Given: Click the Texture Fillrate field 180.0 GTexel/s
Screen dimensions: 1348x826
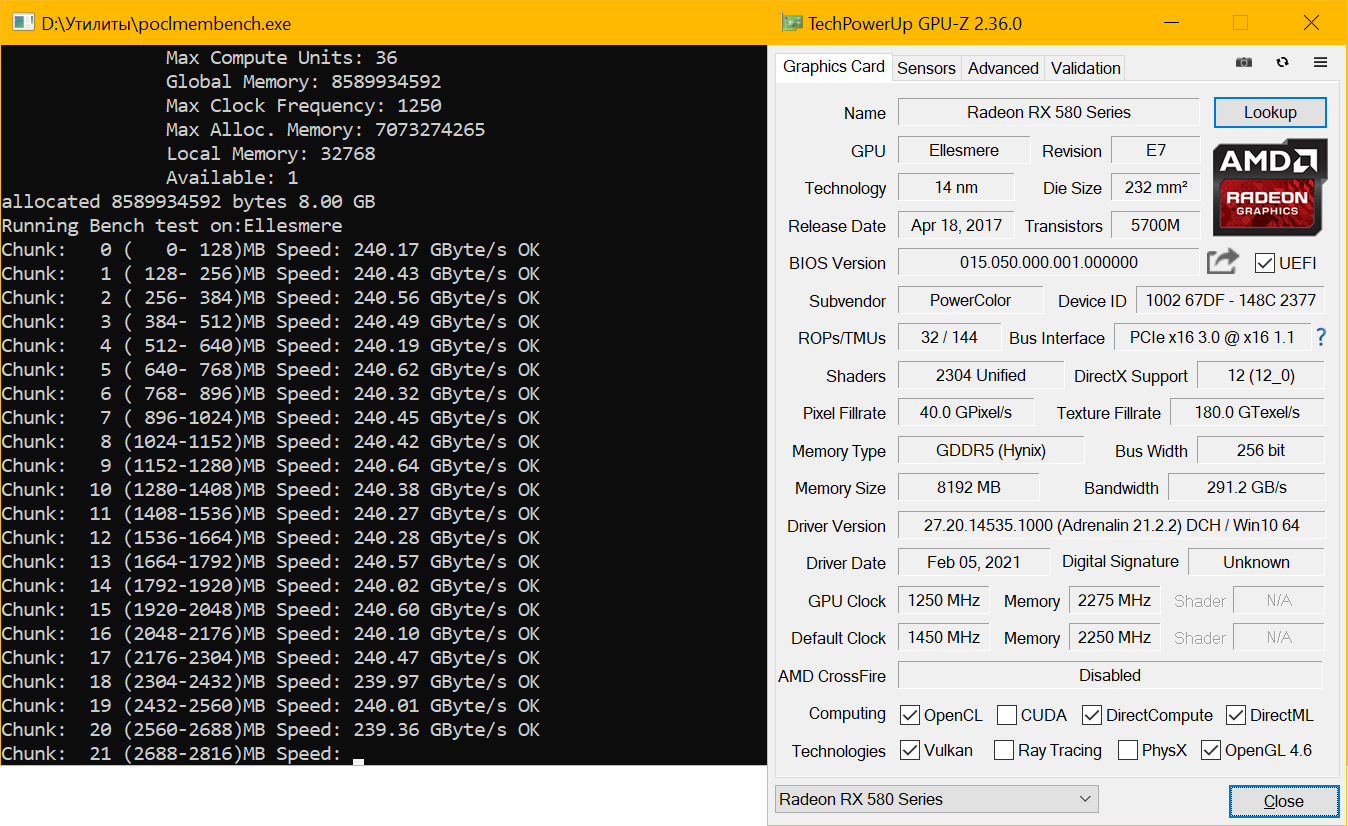Looking at the screenshot, I should pyautogui.click(x=1247, y=412).
